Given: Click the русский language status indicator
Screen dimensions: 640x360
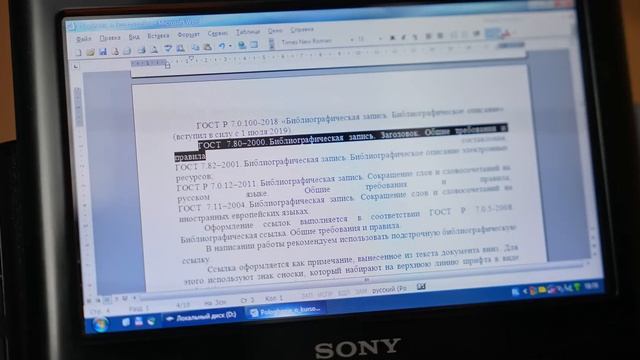Looking at the screenshot, I should coord(389,289).
